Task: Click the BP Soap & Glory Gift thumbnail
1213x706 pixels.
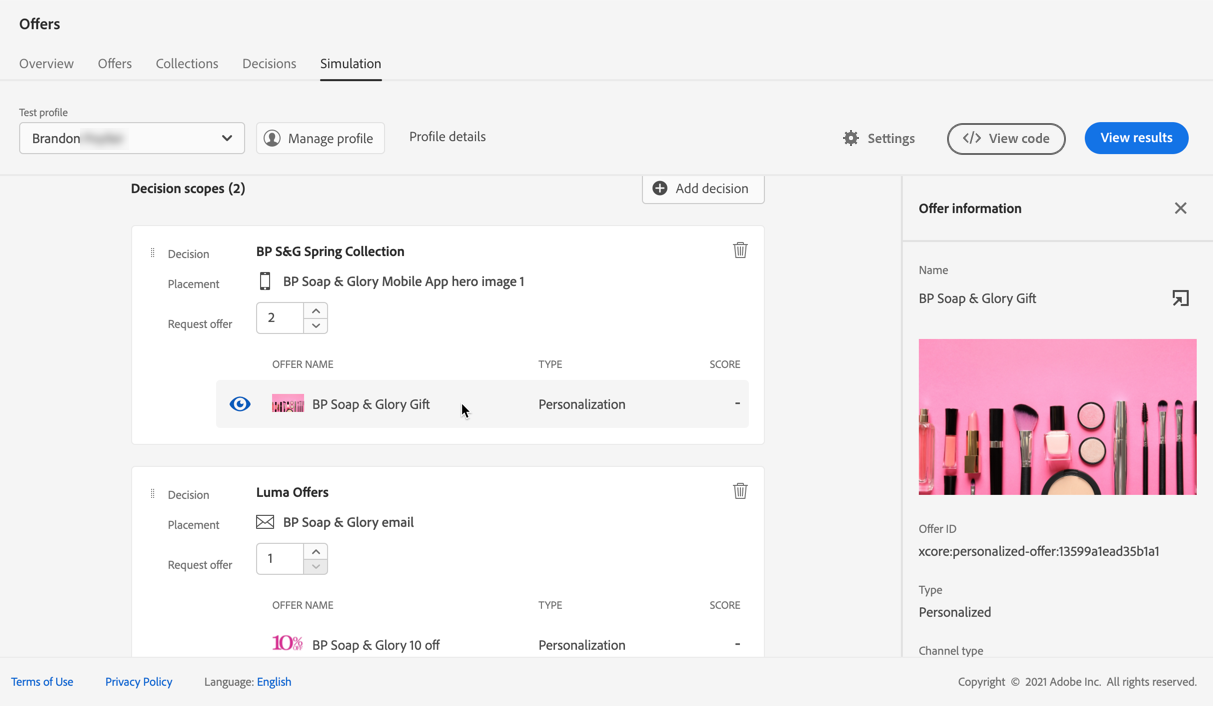Action: (x=288, y=404)
